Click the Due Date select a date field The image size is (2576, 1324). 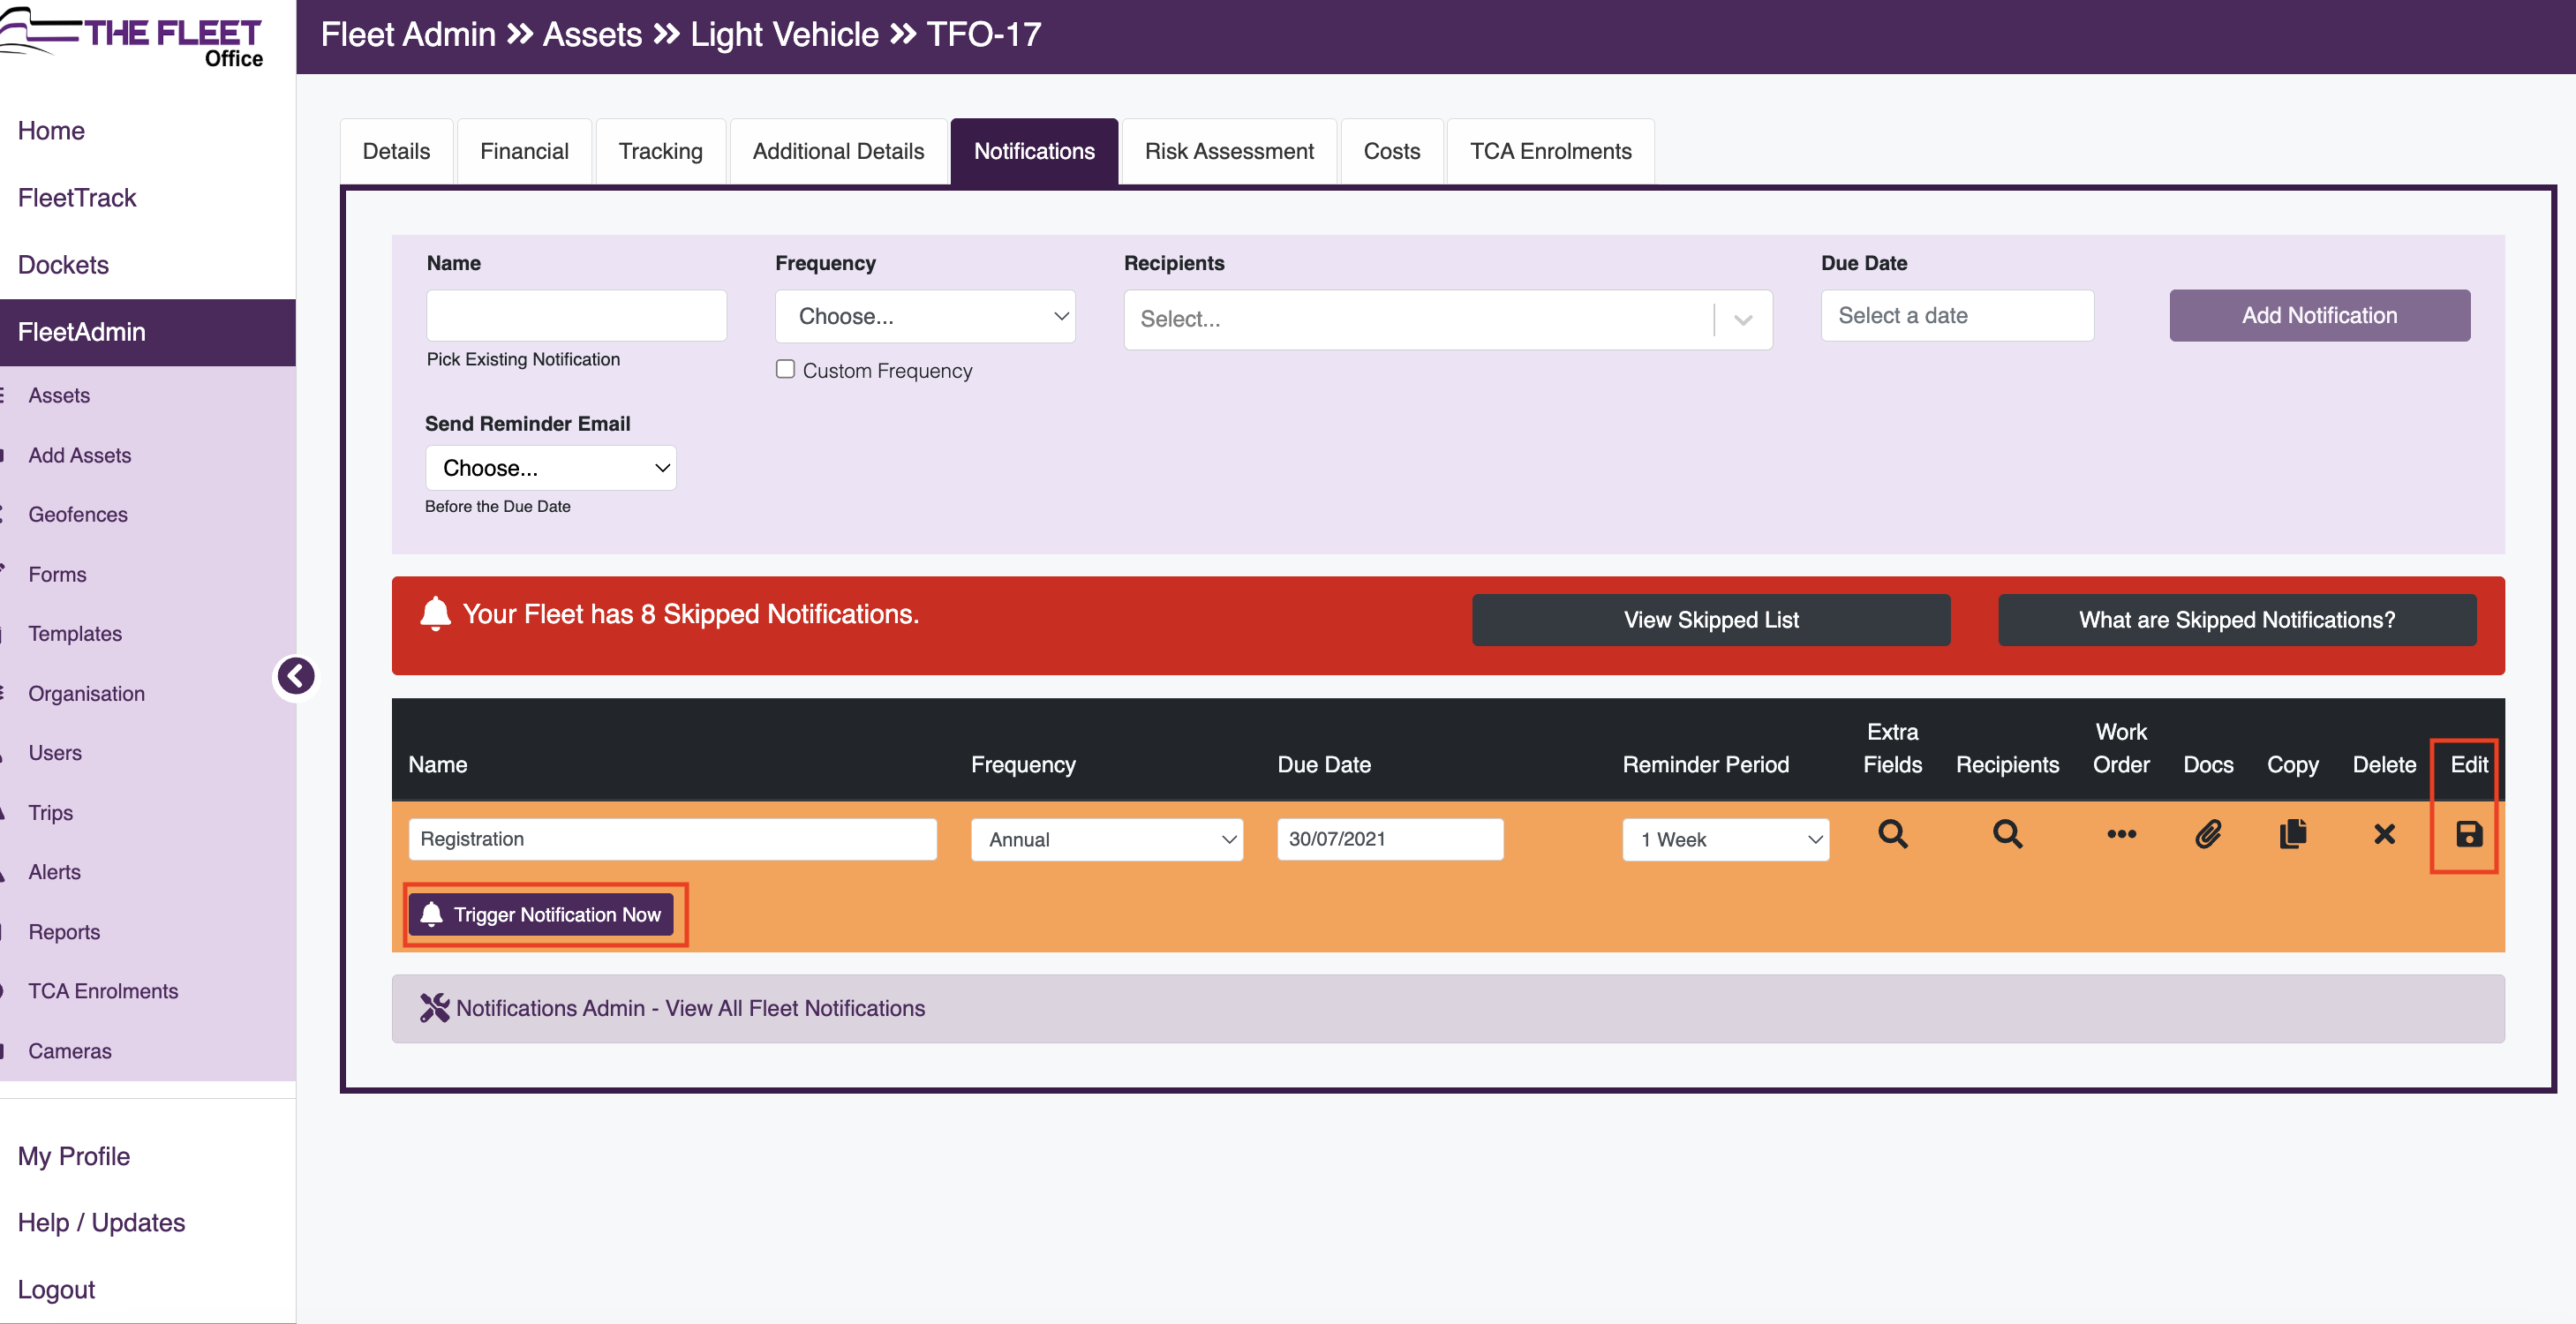click(1957, 315)
